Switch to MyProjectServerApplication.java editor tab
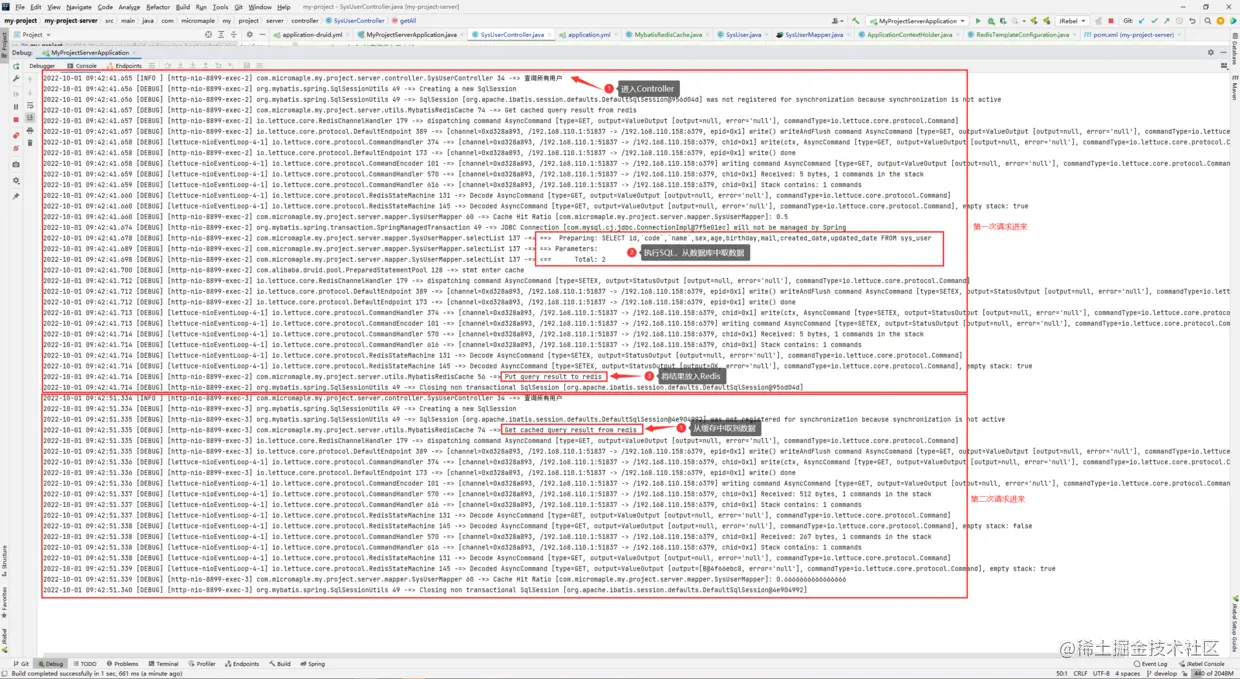The height and width of the screenshot is (679, 1240). (411, 34)
